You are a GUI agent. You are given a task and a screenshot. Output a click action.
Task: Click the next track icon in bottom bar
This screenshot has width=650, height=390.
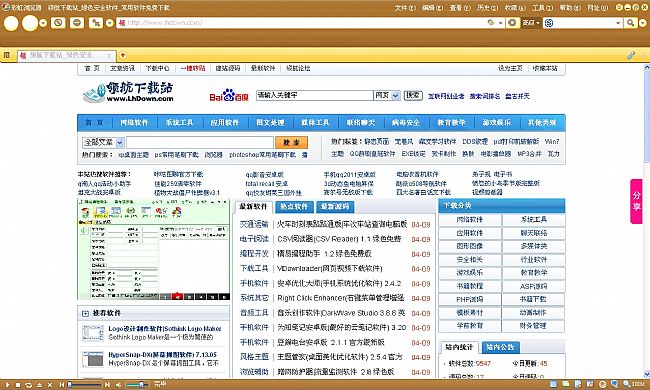click(x=107, y=385)
